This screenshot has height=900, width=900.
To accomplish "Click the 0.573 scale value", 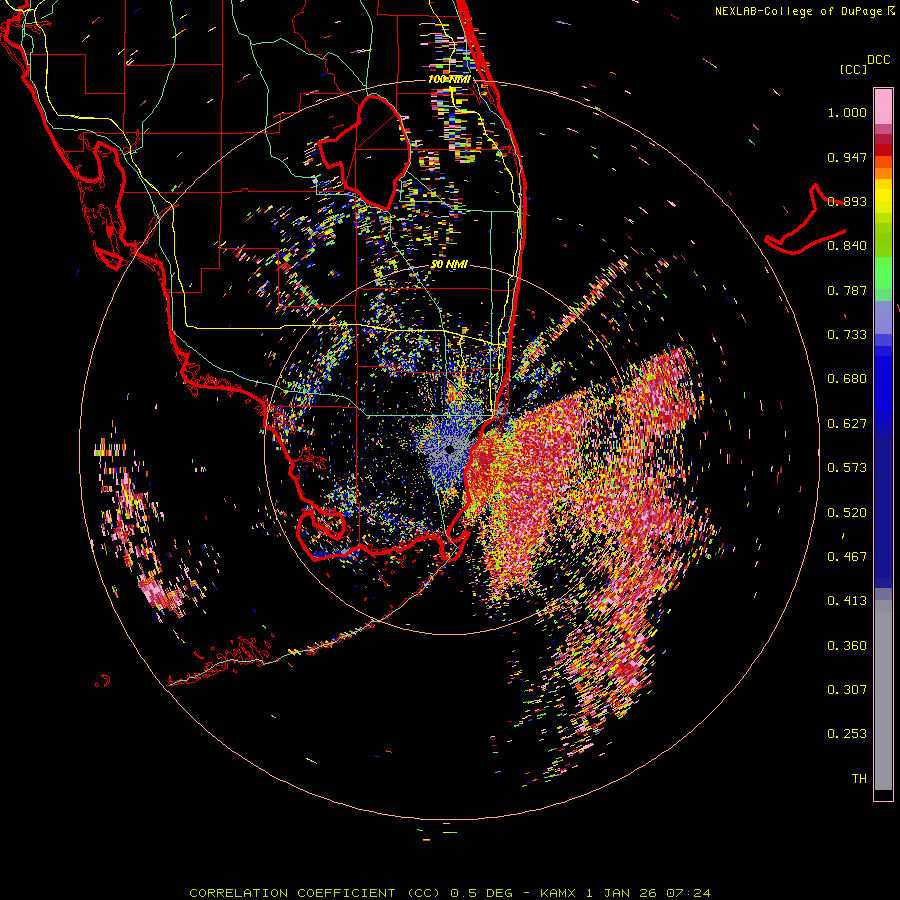I will tap(847, 468).
